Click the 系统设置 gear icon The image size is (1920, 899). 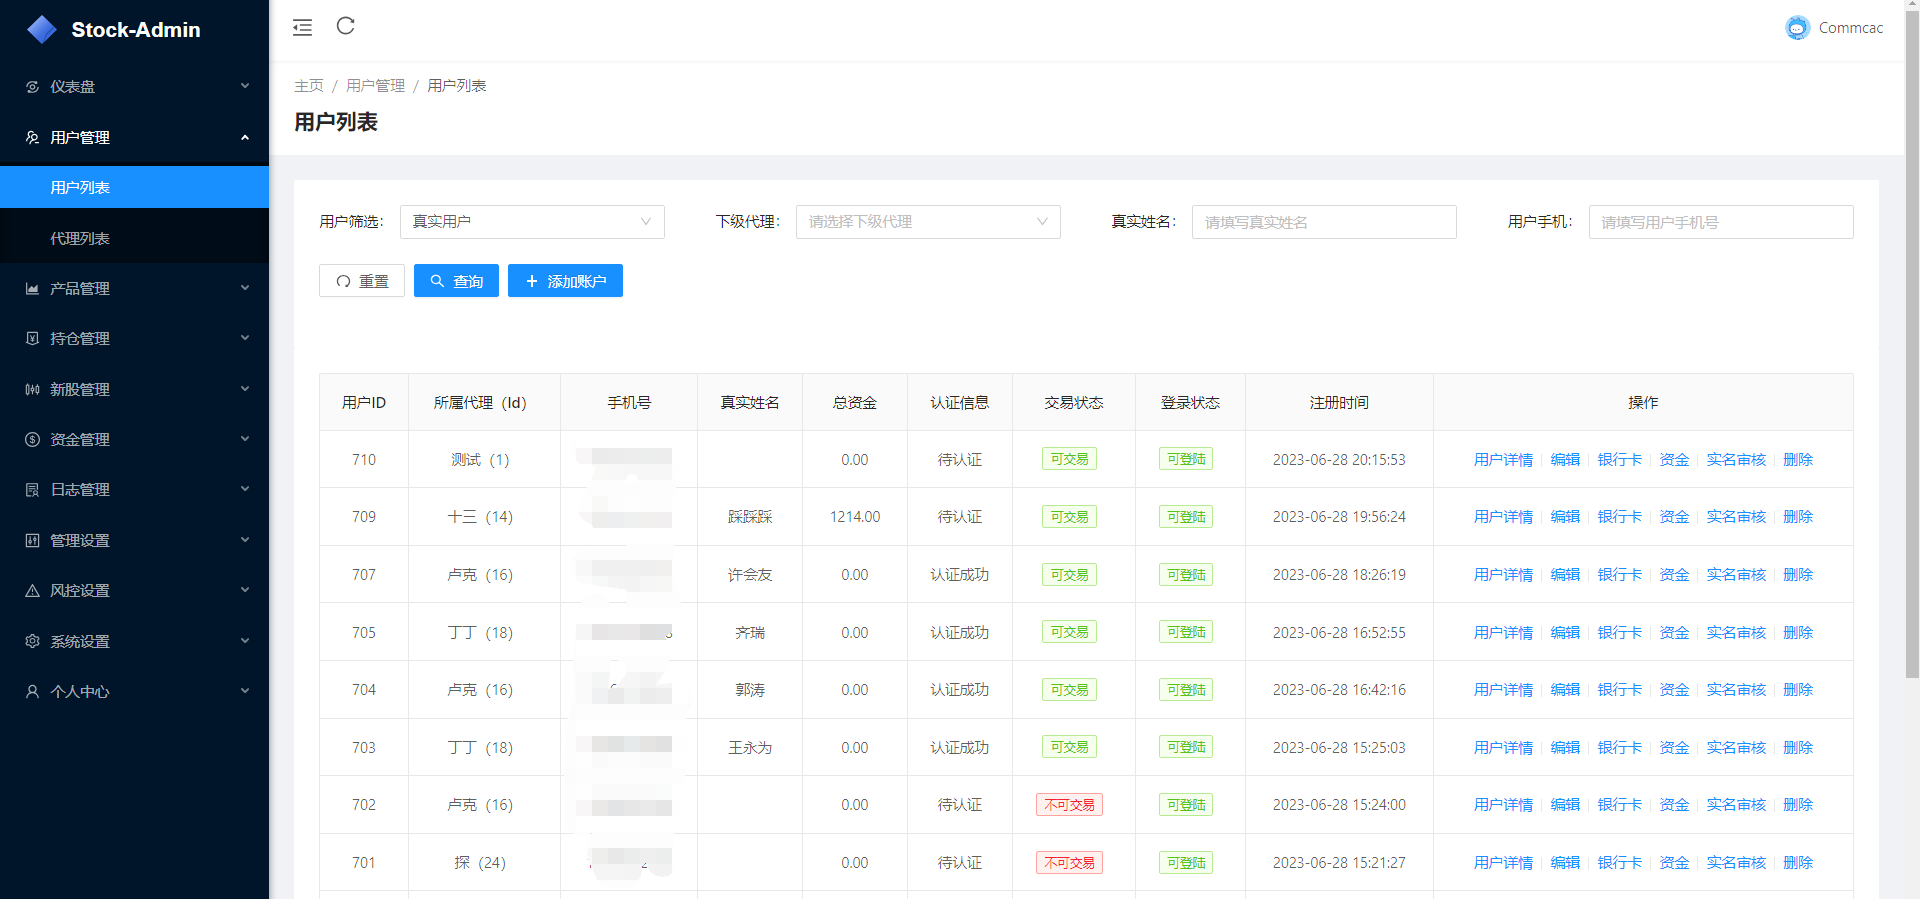[32, 641]
